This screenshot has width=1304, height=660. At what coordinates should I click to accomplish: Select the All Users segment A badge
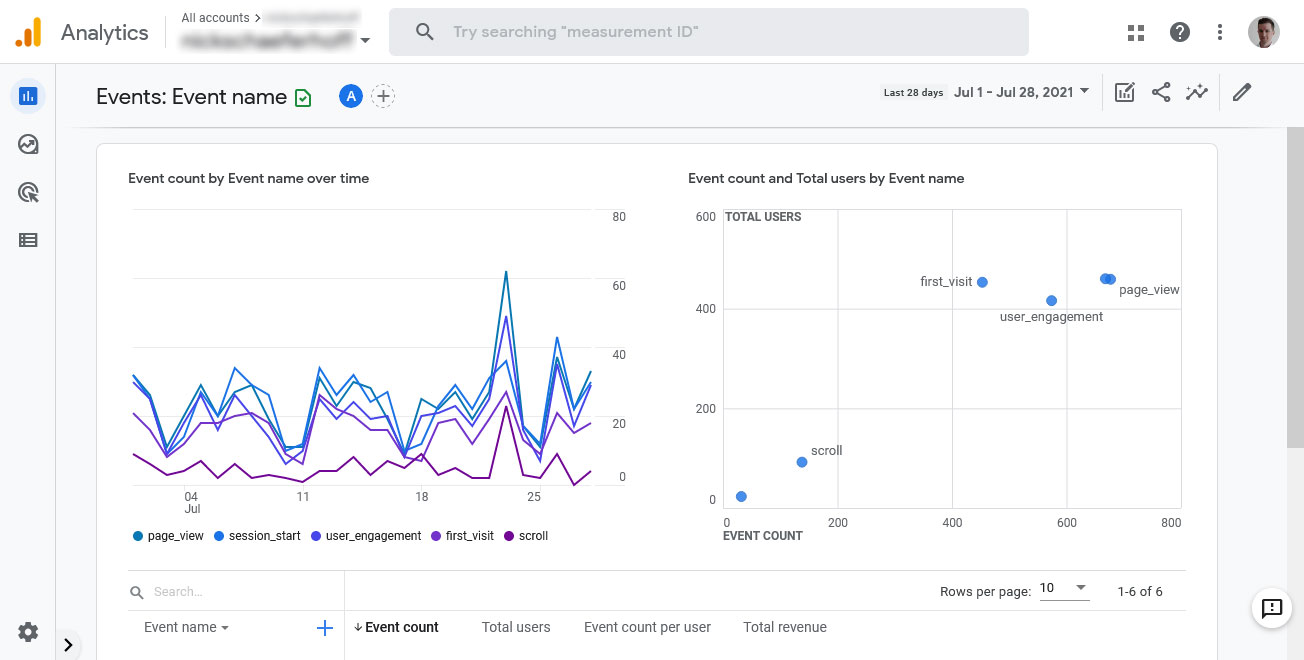tap(350, 96)
